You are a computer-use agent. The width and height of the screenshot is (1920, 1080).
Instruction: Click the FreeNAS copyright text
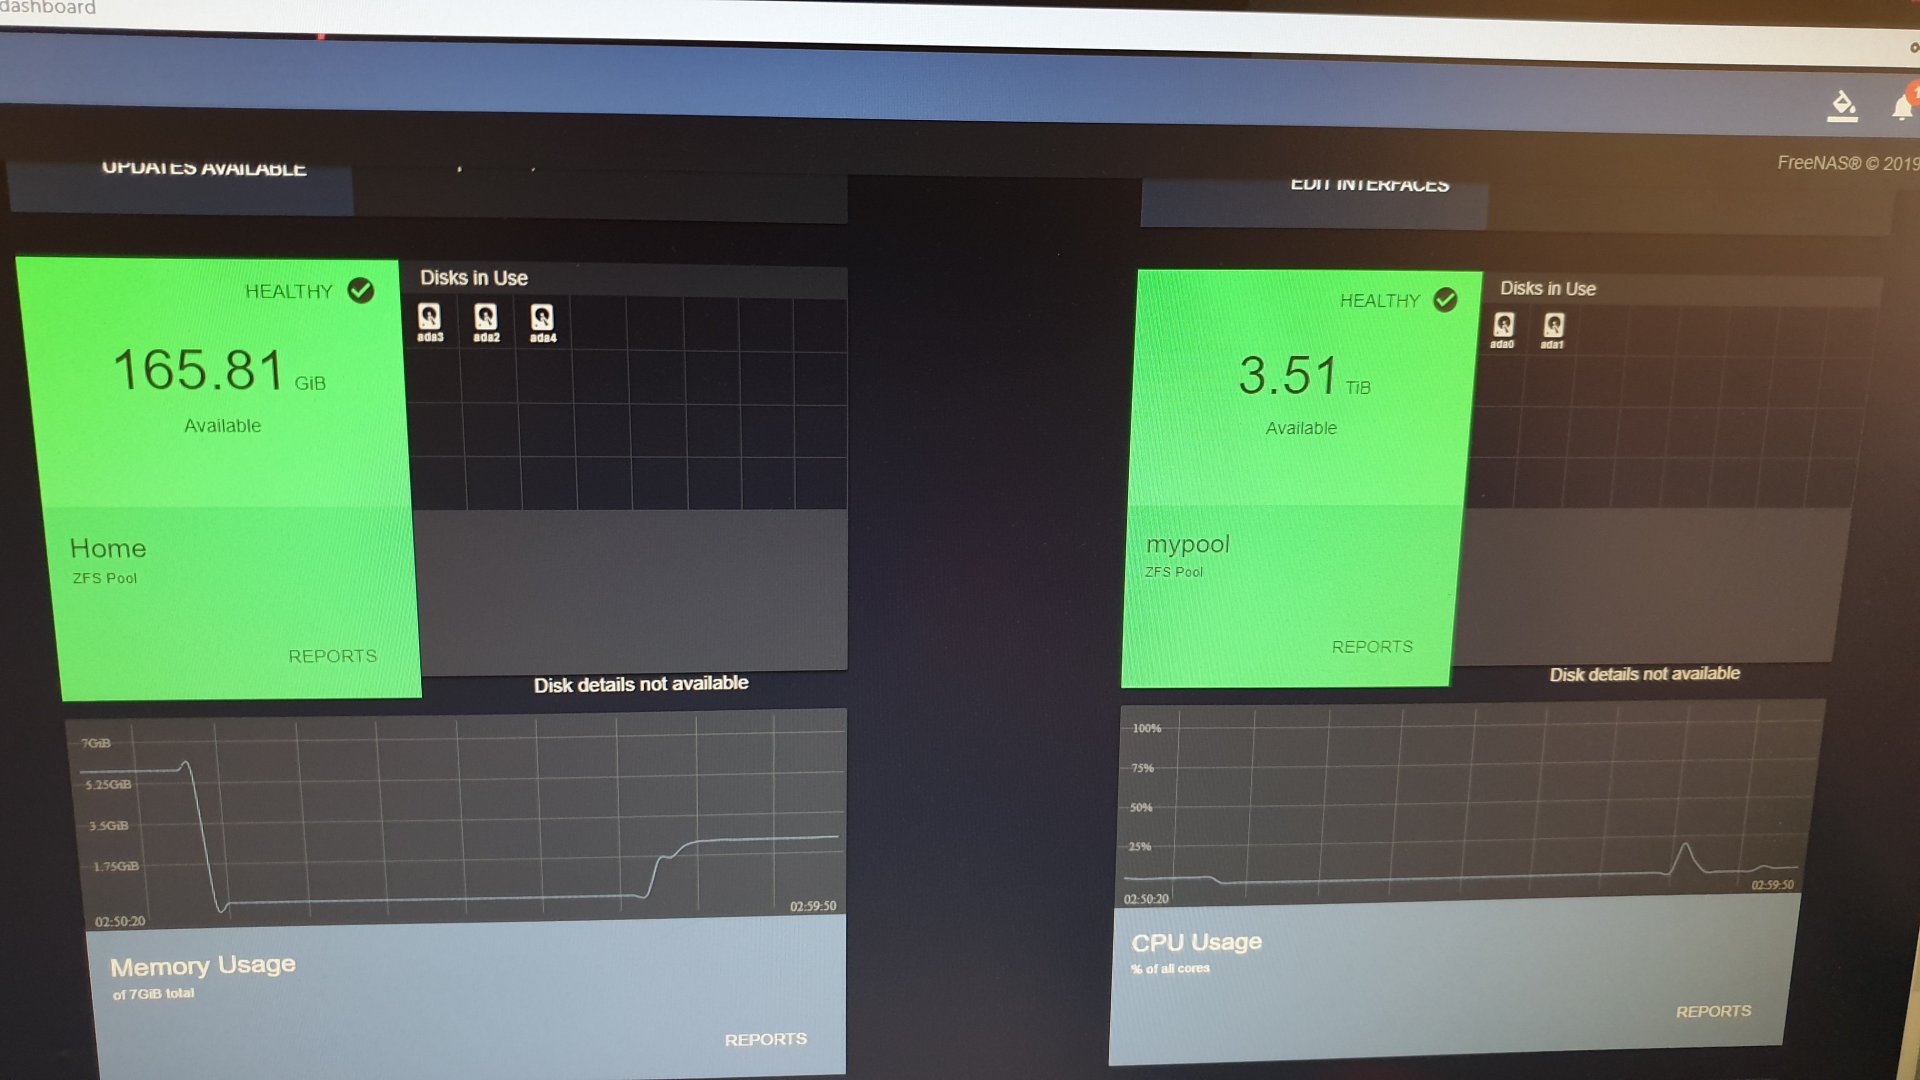tap(1848, 163)
